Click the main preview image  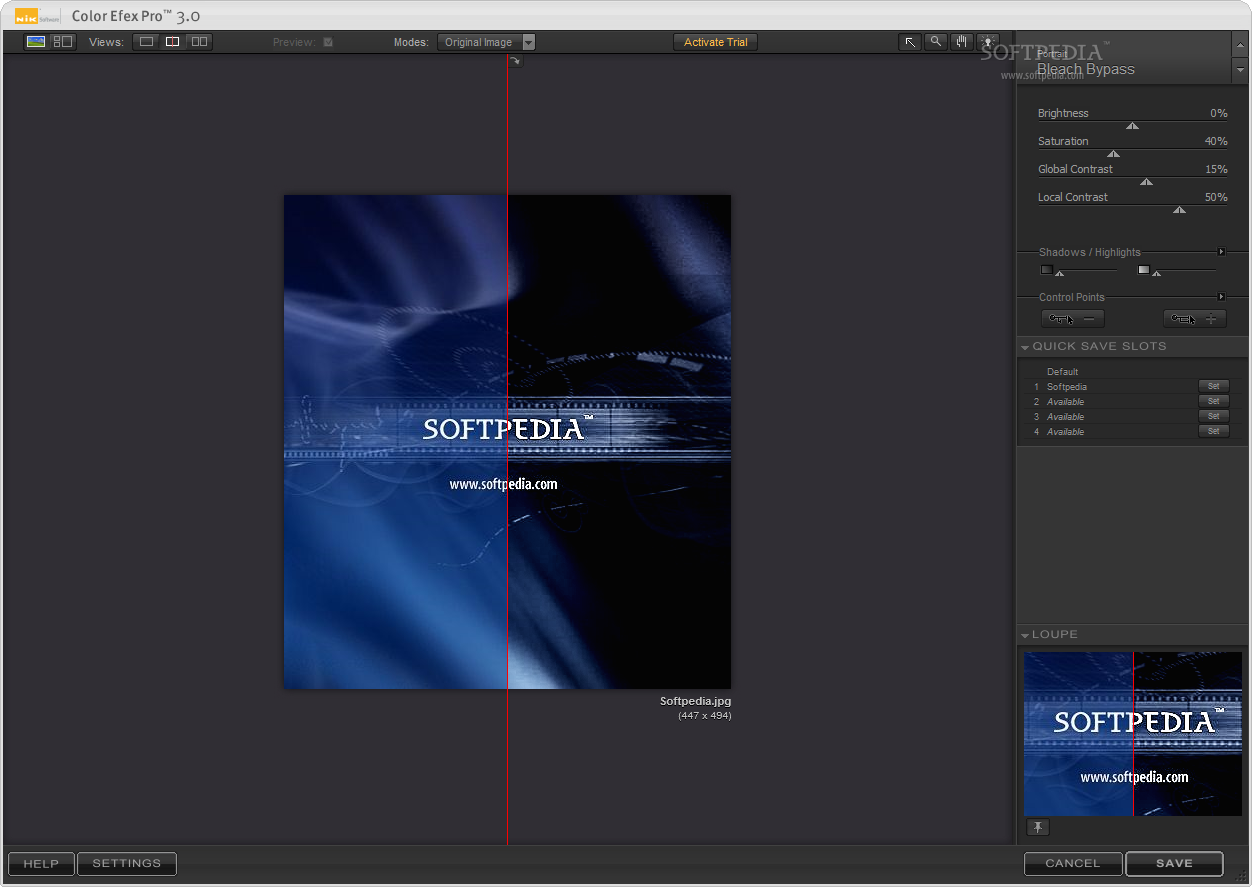tap(507, 442)
